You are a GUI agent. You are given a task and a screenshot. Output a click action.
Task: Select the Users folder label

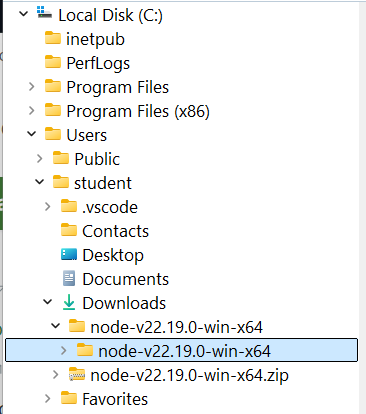(87, 135)
